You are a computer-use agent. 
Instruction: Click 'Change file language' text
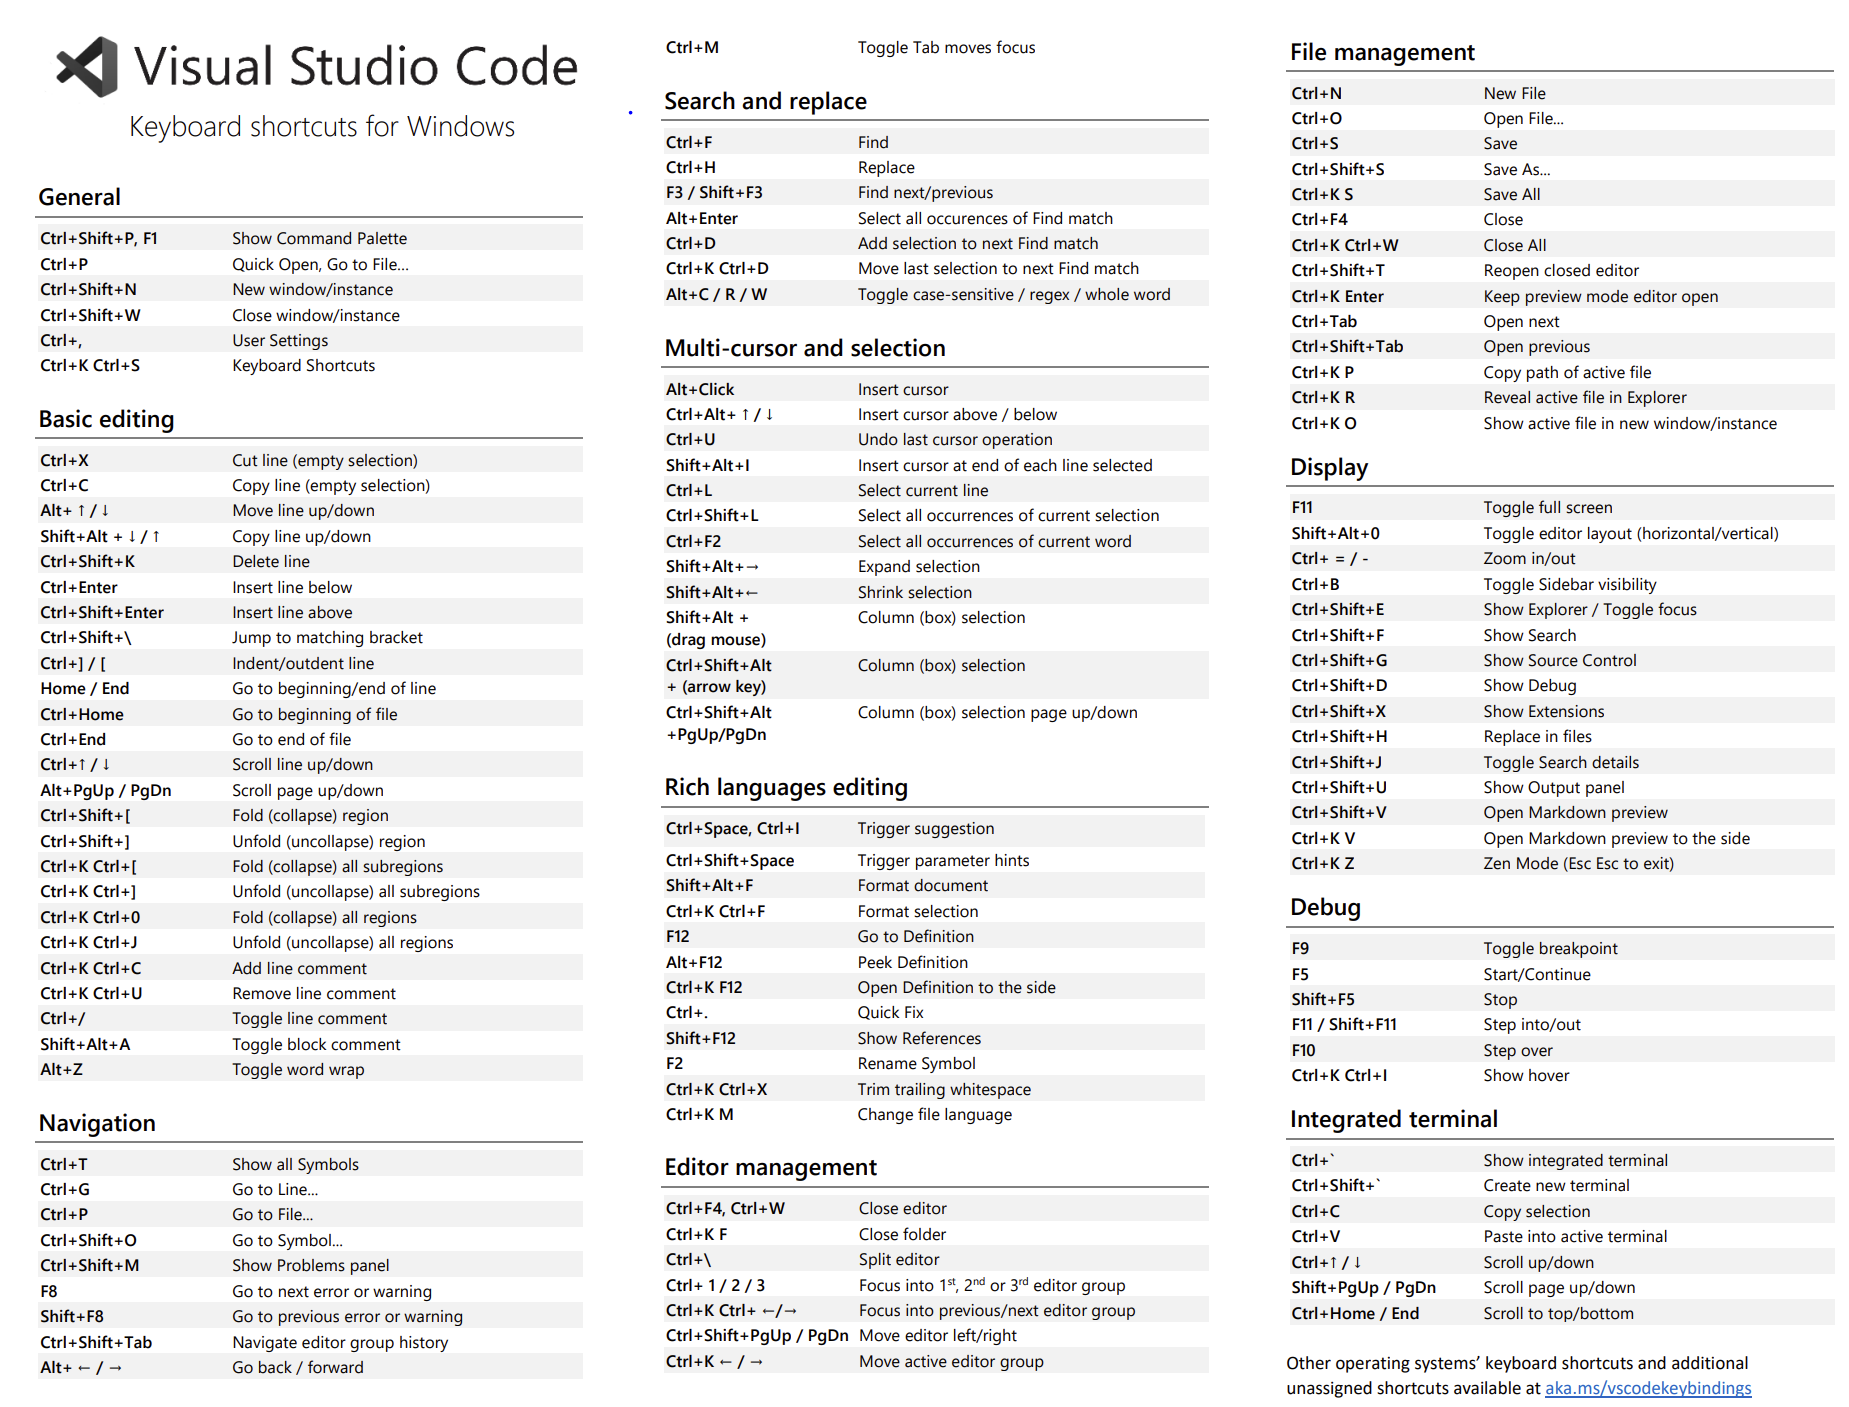[935, 1114]
